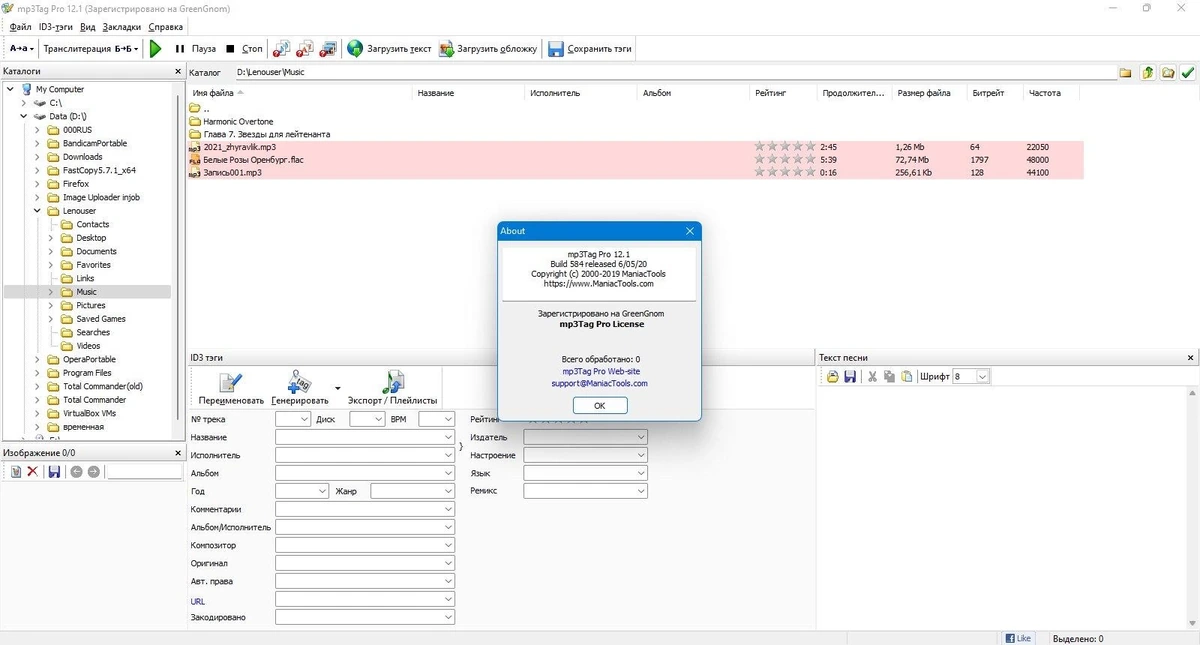Screen dimensions: 1200x645
Task: Stop playback with the Стоп button
Action: click(244, 48)
